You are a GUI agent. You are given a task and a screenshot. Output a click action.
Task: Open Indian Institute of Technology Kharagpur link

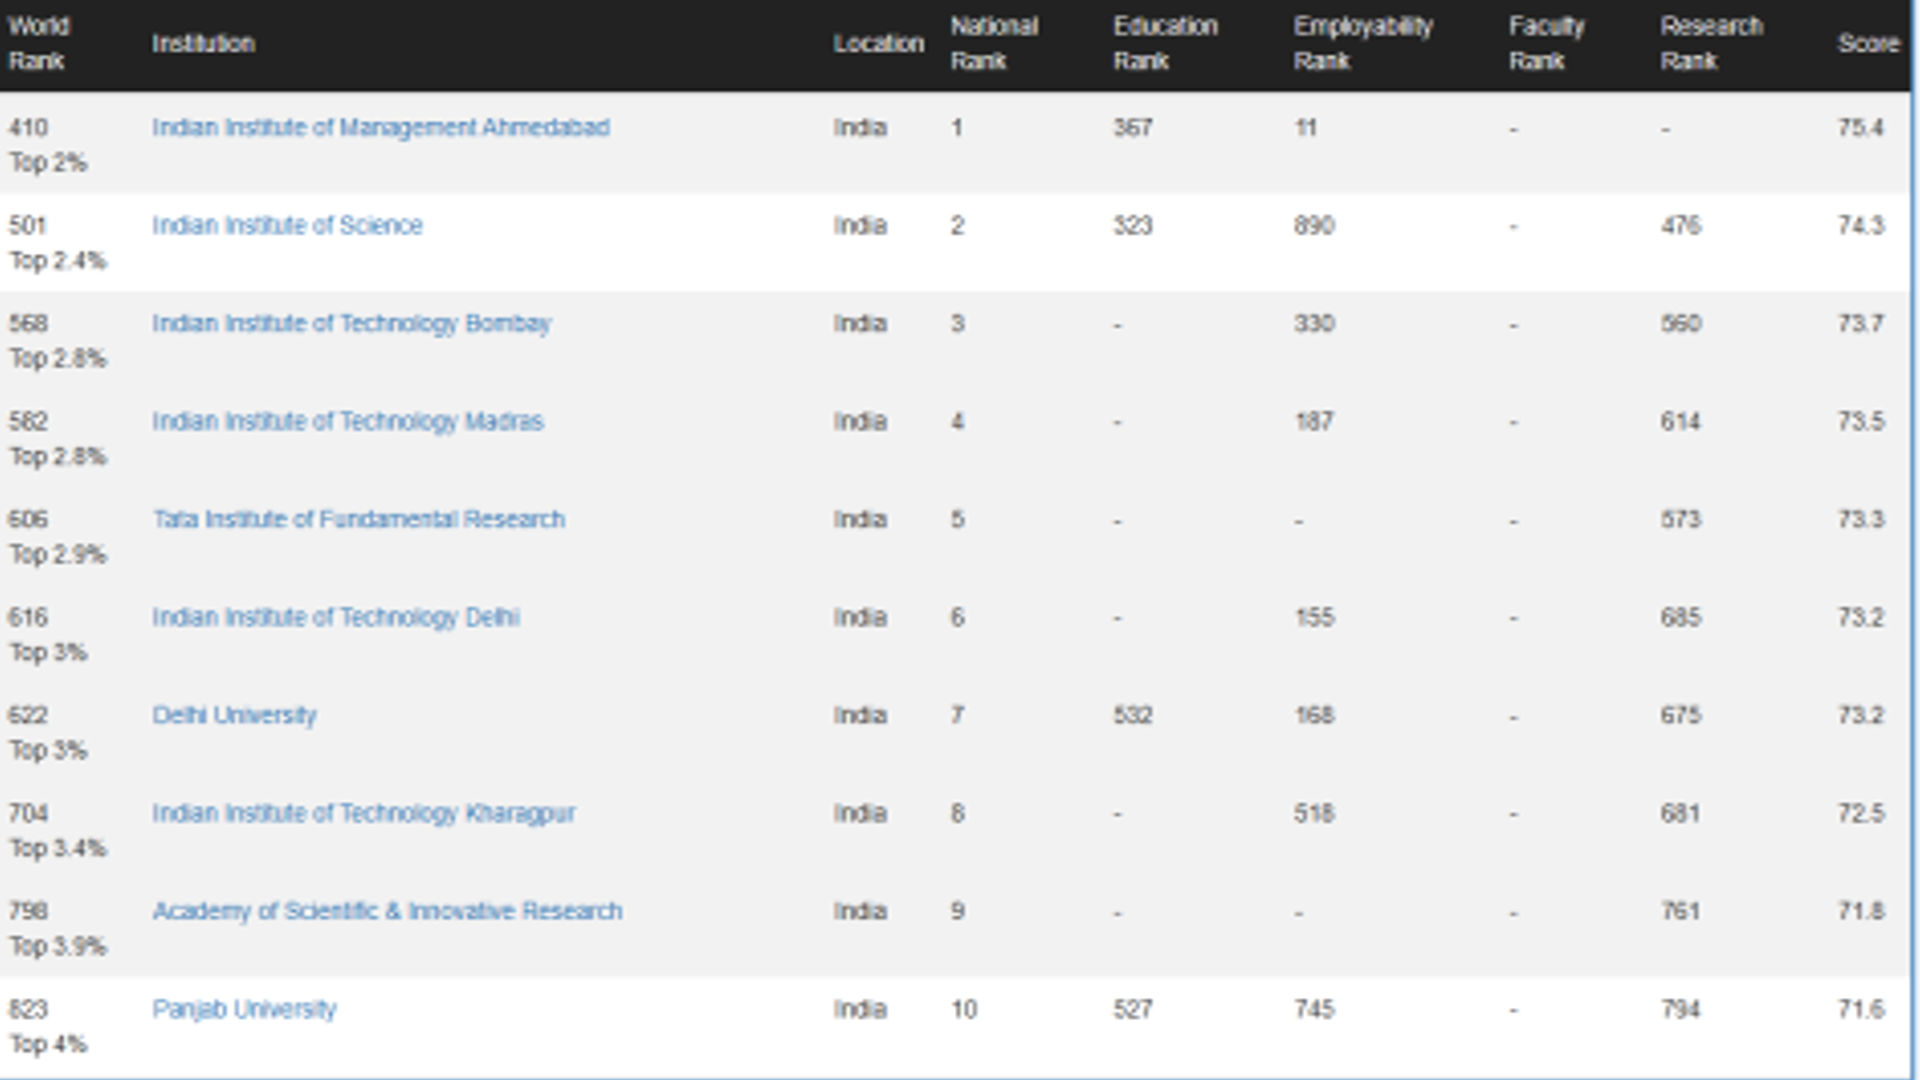(364, 814)
